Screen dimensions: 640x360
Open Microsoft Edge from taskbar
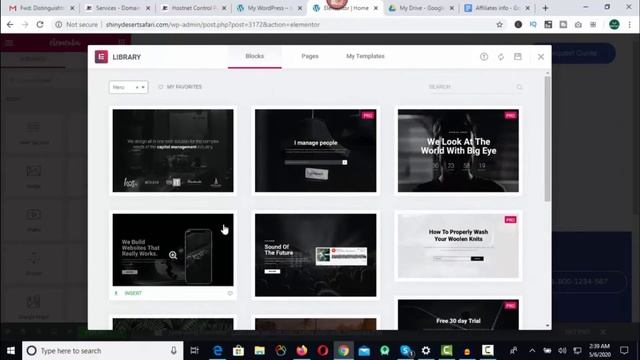coord(218,350)
